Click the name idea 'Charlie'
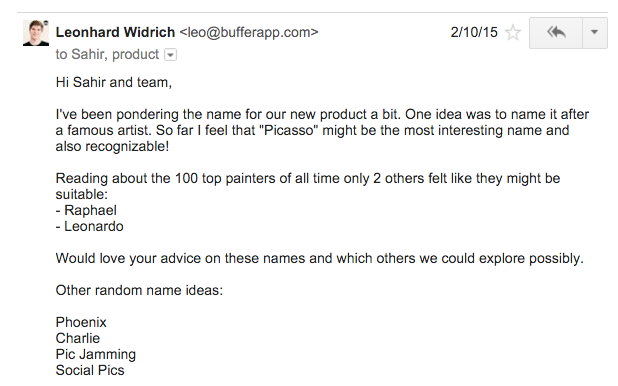The height and width of the screenshot is (386, 618). tap(78, 339)
